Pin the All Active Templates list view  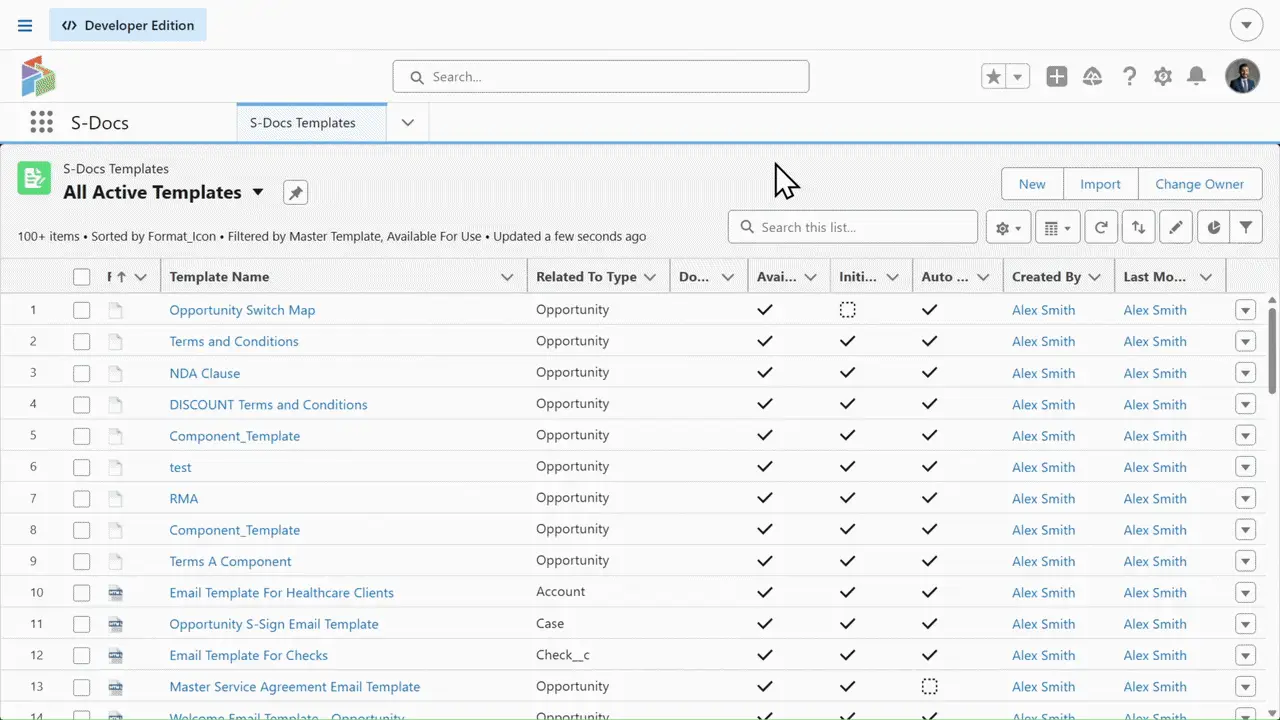point(295,193)
